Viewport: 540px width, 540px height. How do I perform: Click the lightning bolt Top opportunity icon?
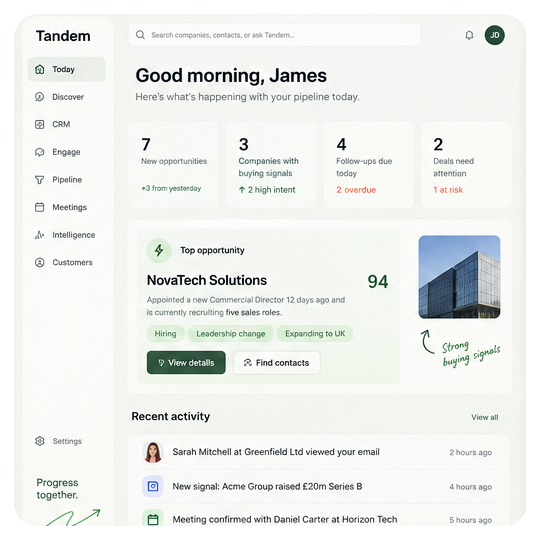pyautogui.click(x=159, y=250)
